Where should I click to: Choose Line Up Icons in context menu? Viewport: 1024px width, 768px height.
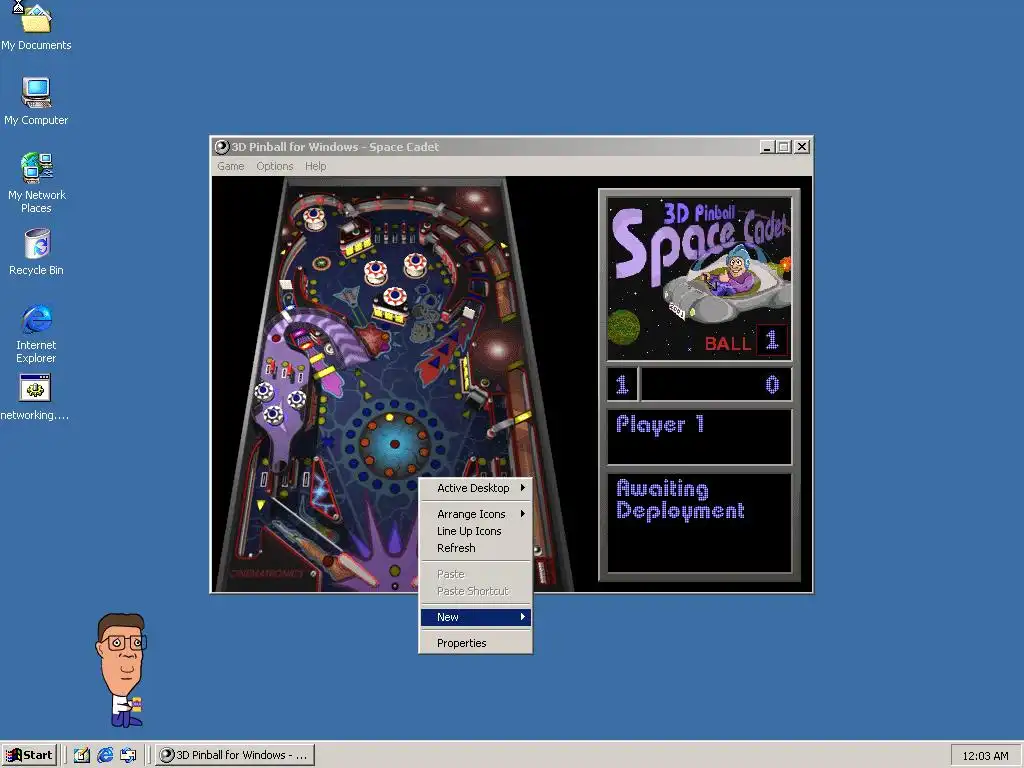(x=475, y=531)
